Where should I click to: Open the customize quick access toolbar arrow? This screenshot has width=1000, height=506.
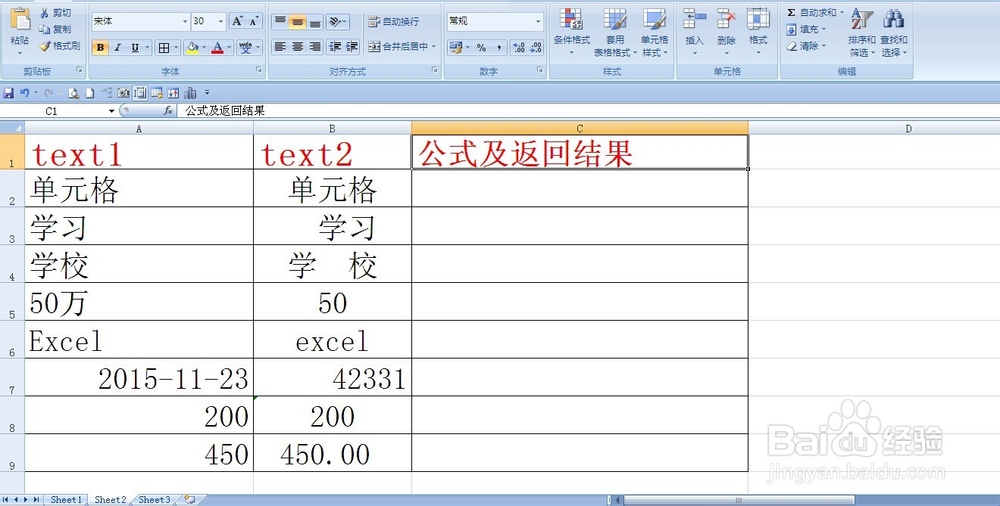[207, 93]
